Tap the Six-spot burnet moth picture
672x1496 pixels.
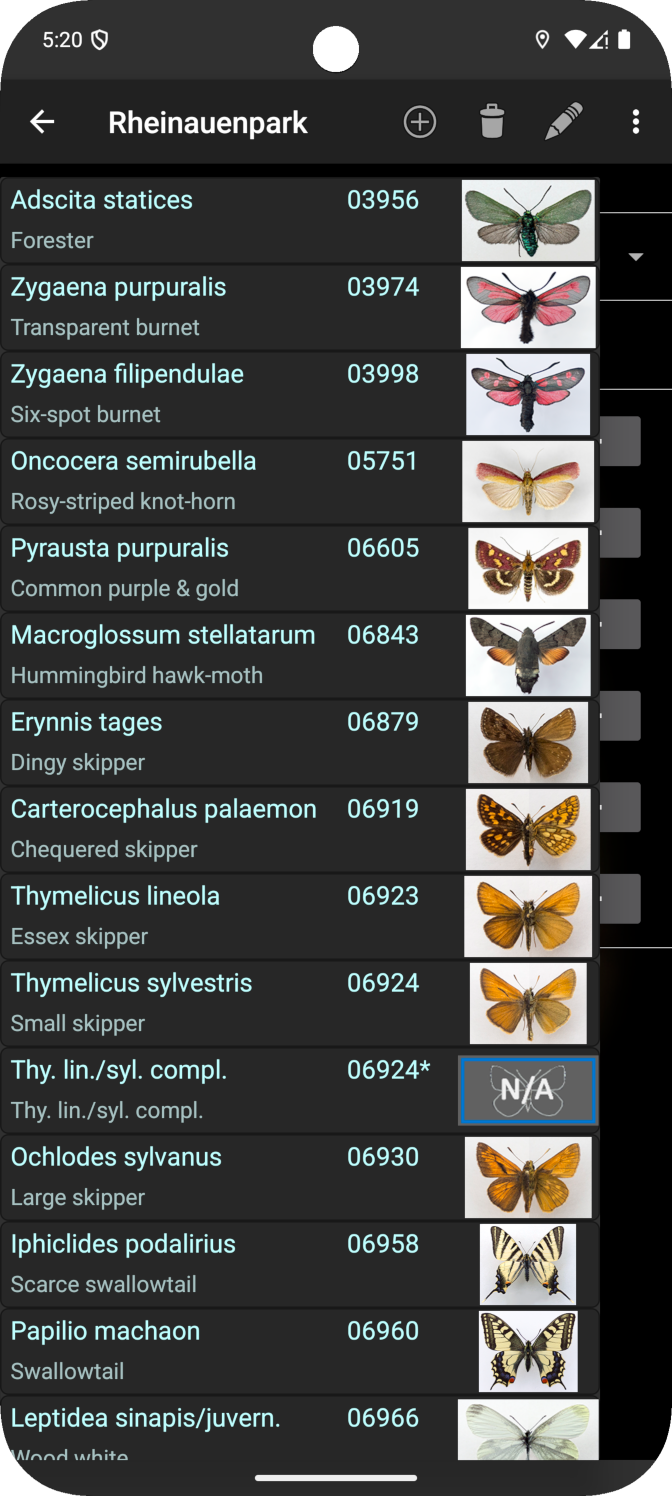coord(528,394)
